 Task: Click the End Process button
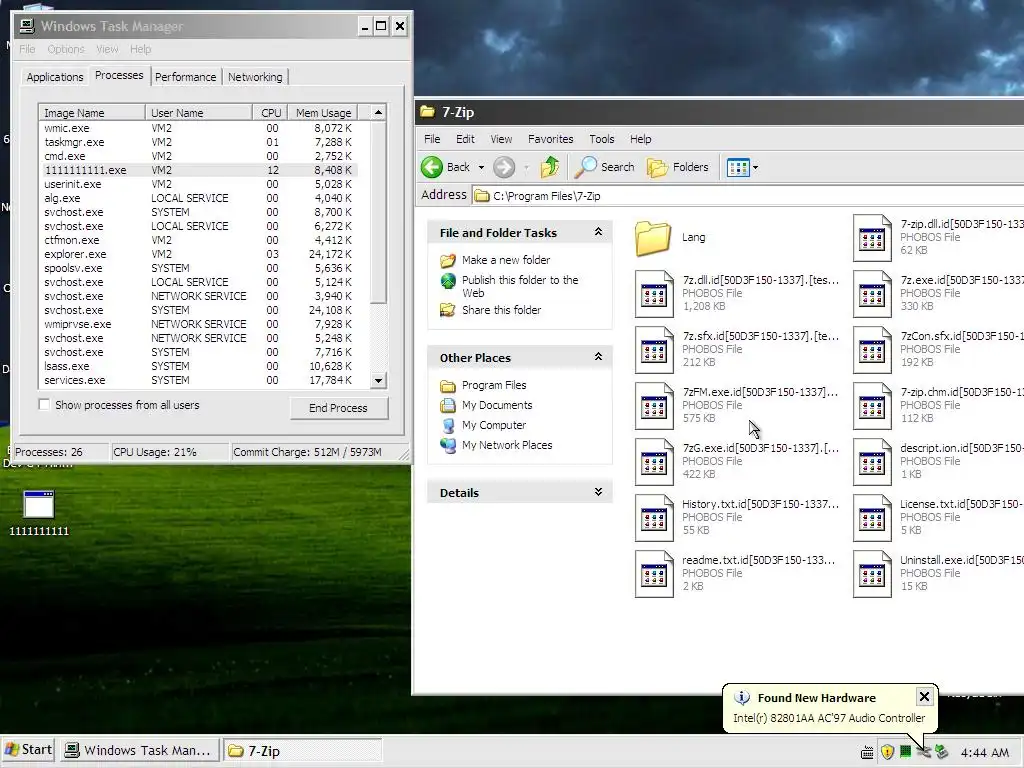(338, 408)
